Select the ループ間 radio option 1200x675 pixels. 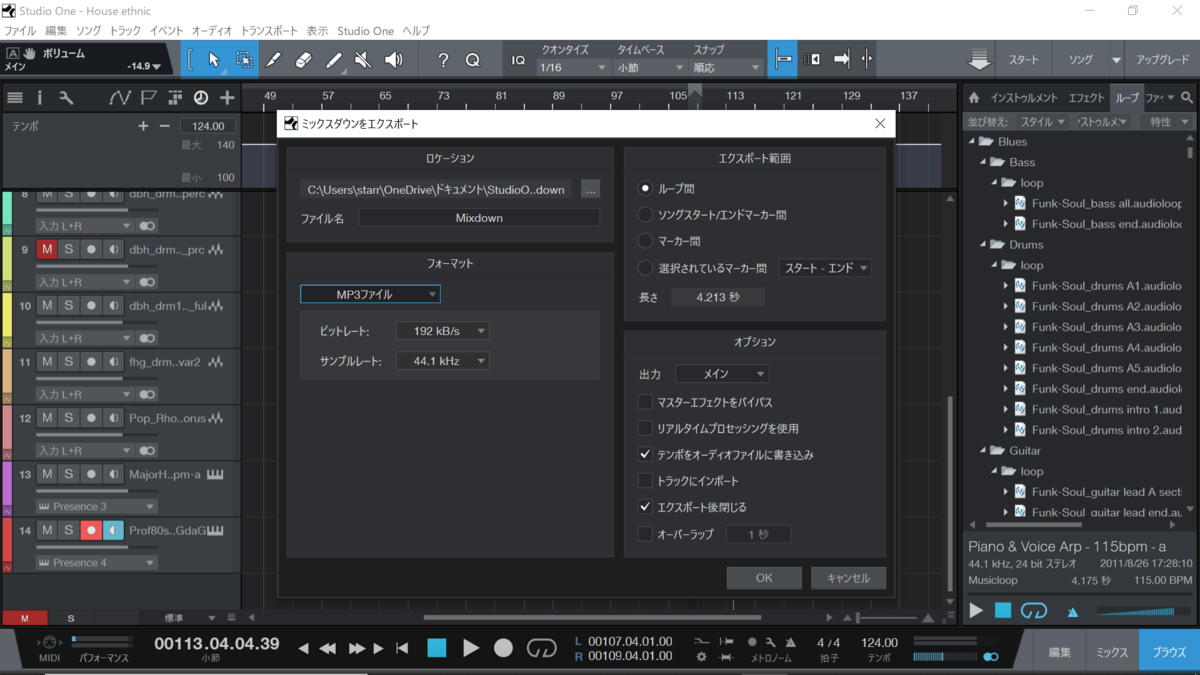tap(645, 188)
